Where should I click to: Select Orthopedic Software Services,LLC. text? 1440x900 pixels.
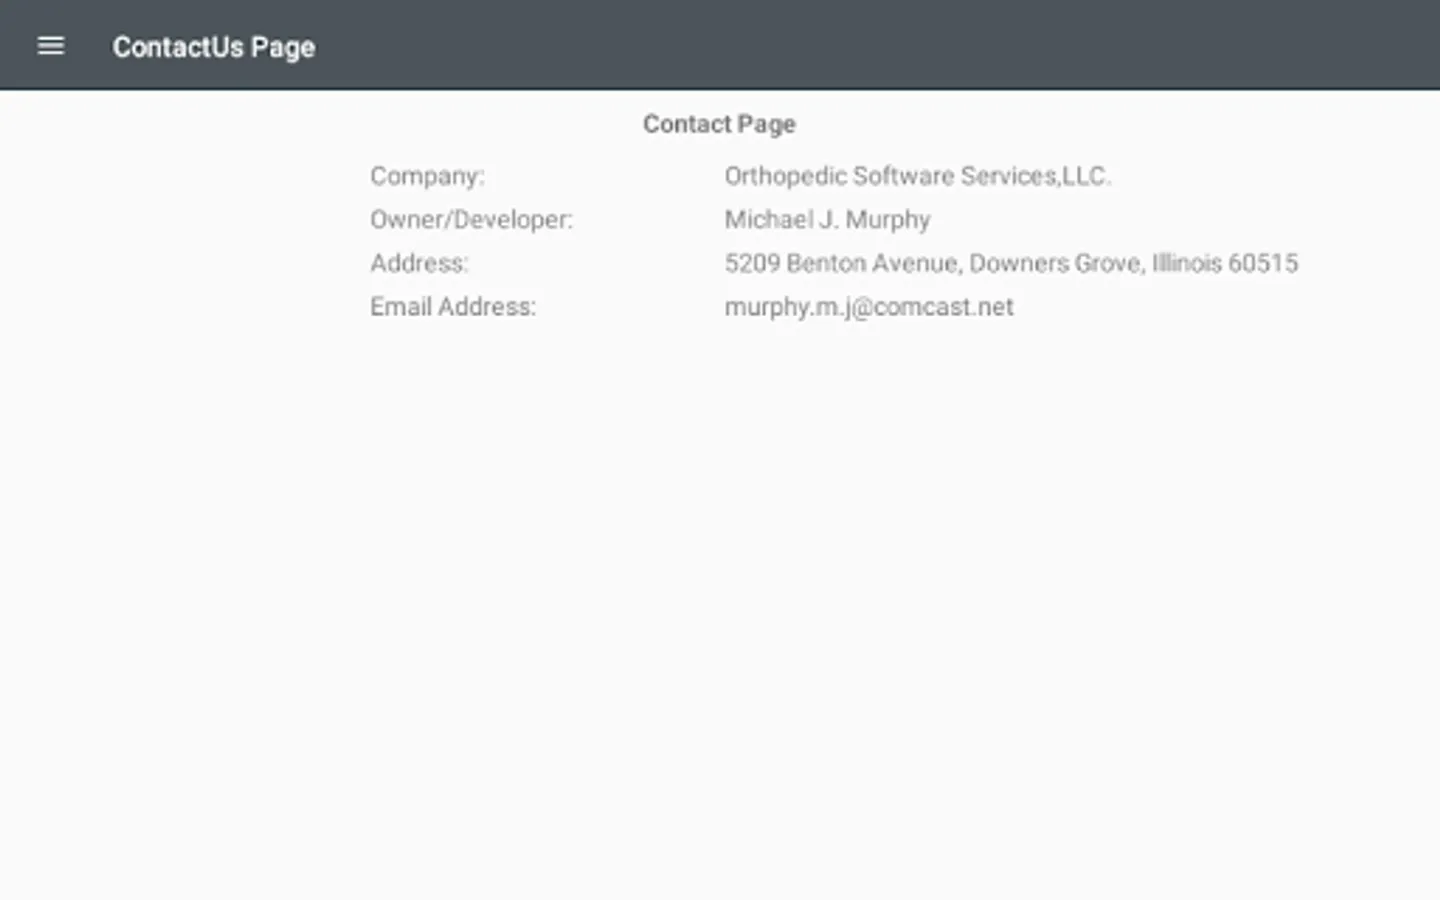pos(917,176)
